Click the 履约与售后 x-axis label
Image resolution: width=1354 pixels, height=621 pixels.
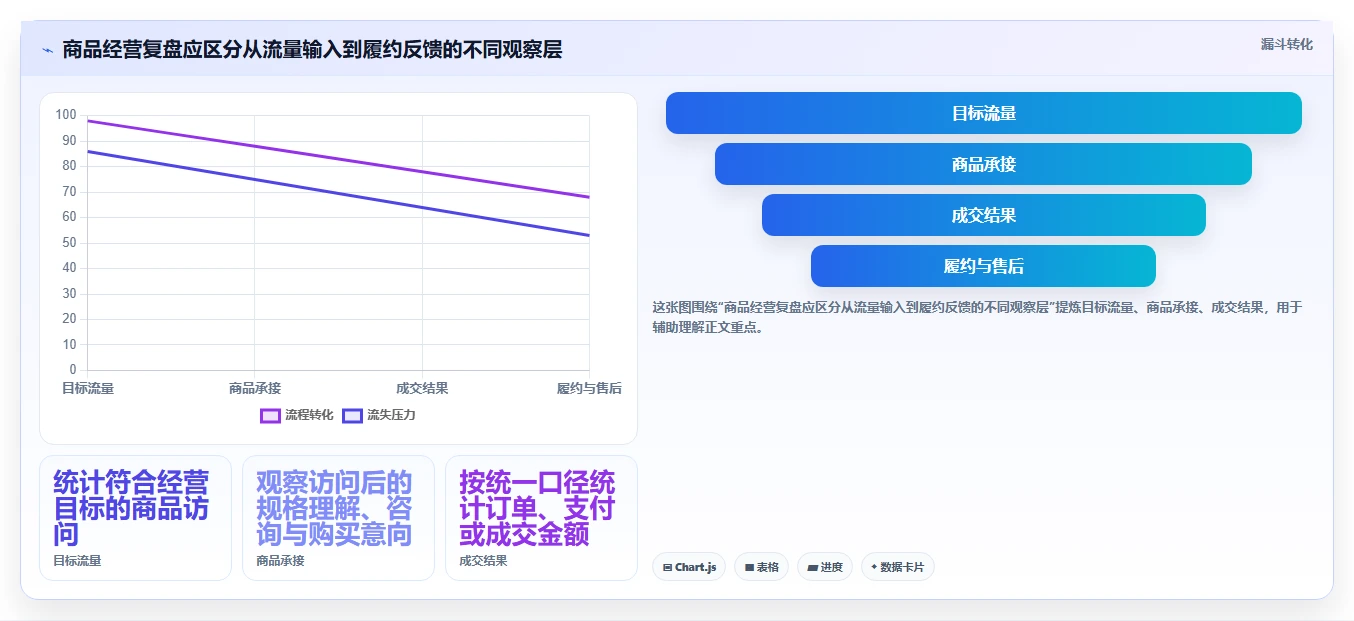click(589, 388)
